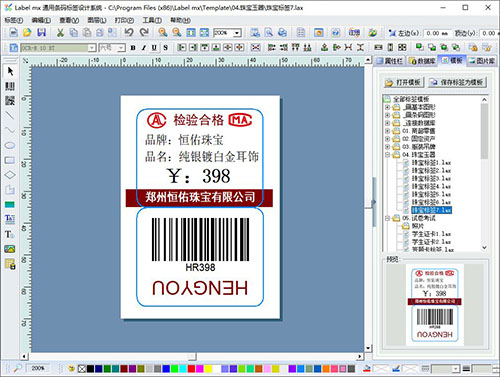This screenshot has height=377, width=500.
Task: Select the plain text T tool
Action: [10, 234]
